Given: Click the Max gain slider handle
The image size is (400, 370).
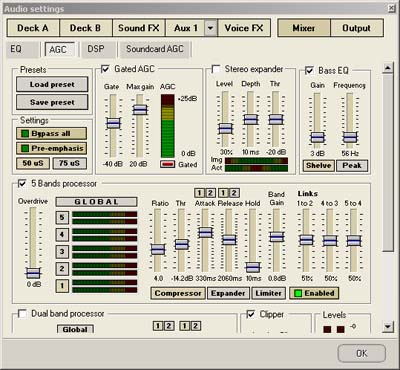Looking at the screenshot, I should pyautogui.click(x=140, y=110).
